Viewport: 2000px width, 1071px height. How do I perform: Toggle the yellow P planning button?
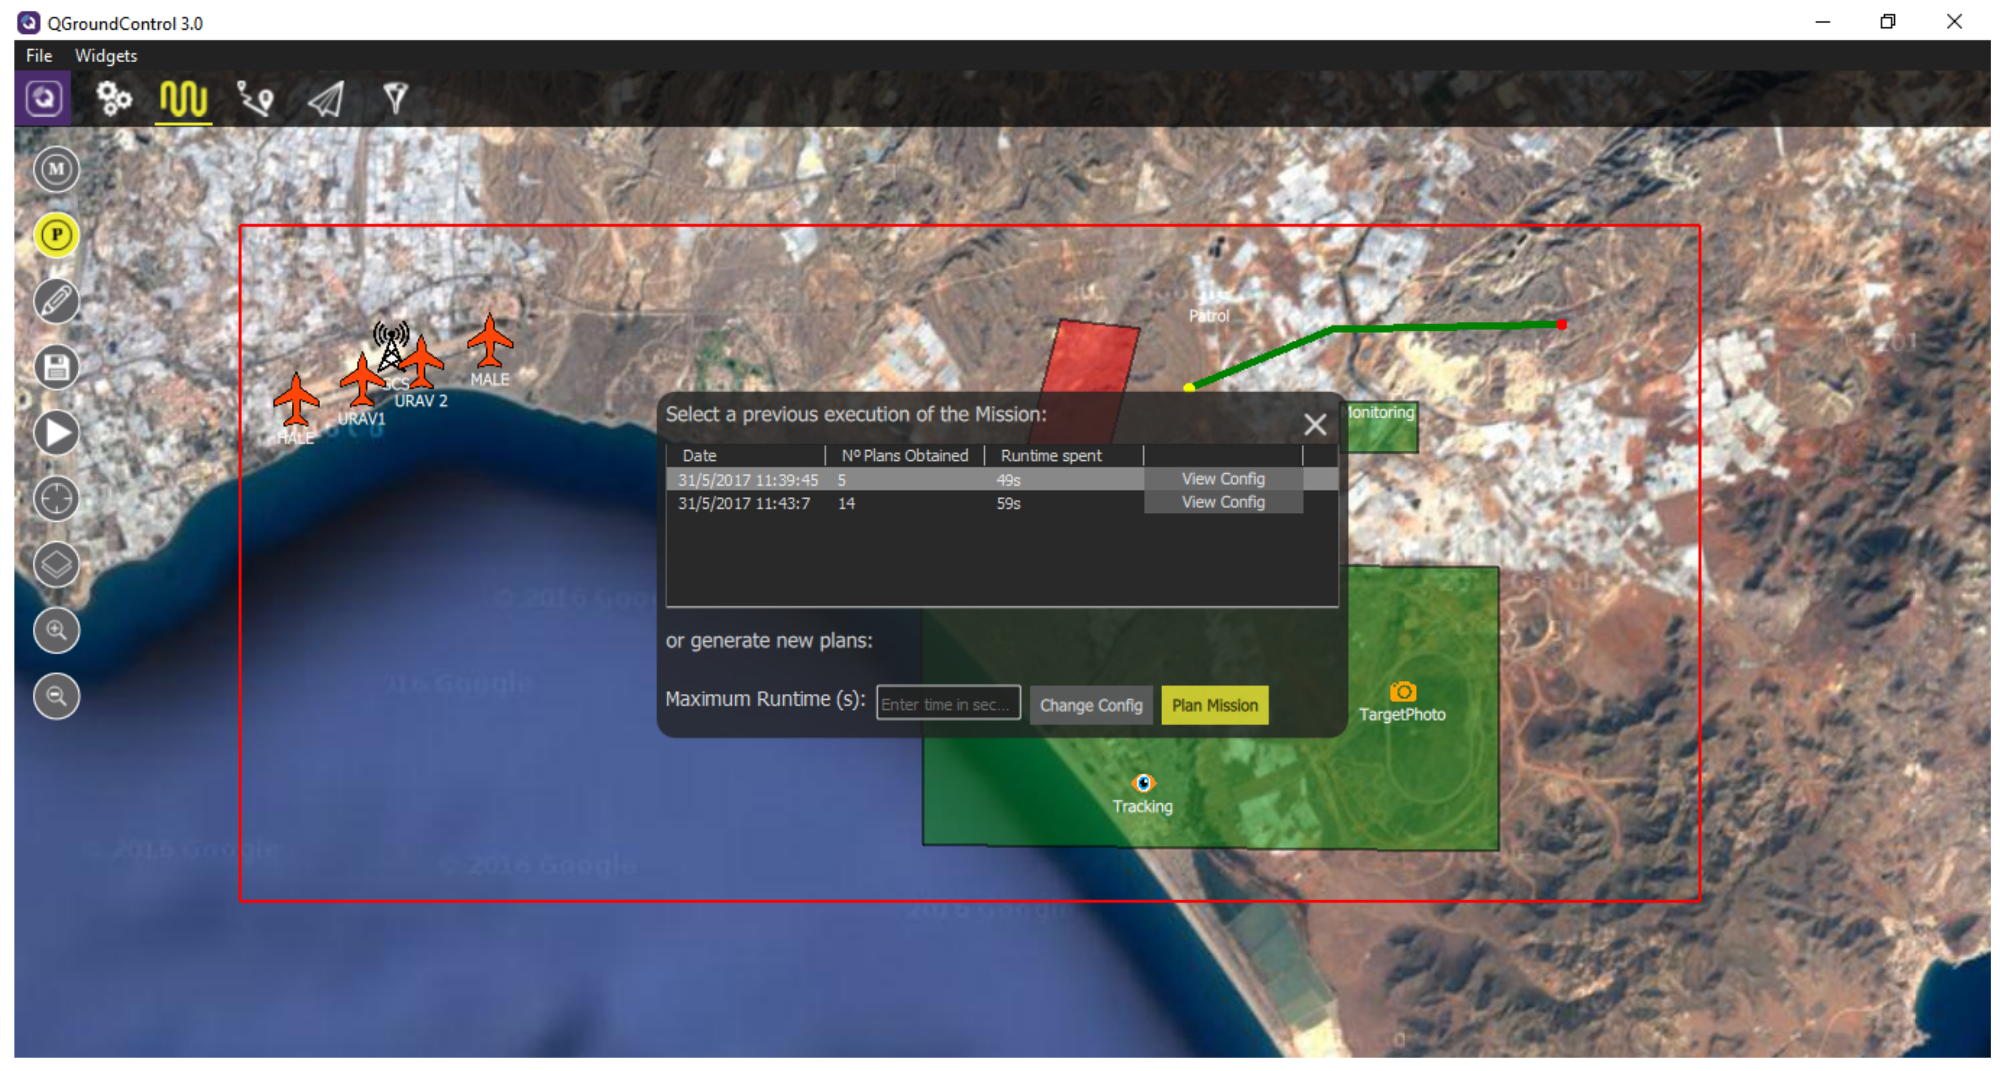point(57,236)
